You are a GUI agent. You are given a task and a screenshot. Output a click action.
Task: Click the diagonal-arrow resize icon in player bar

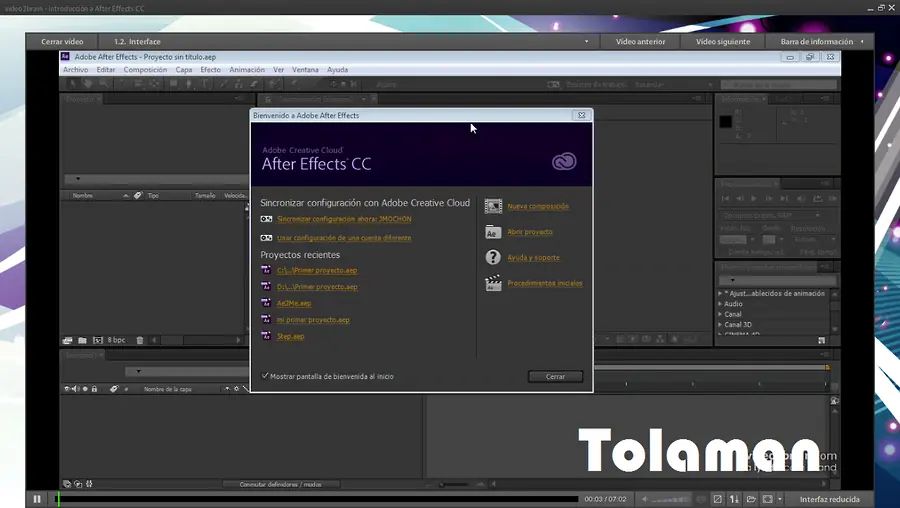pos(717,499)
